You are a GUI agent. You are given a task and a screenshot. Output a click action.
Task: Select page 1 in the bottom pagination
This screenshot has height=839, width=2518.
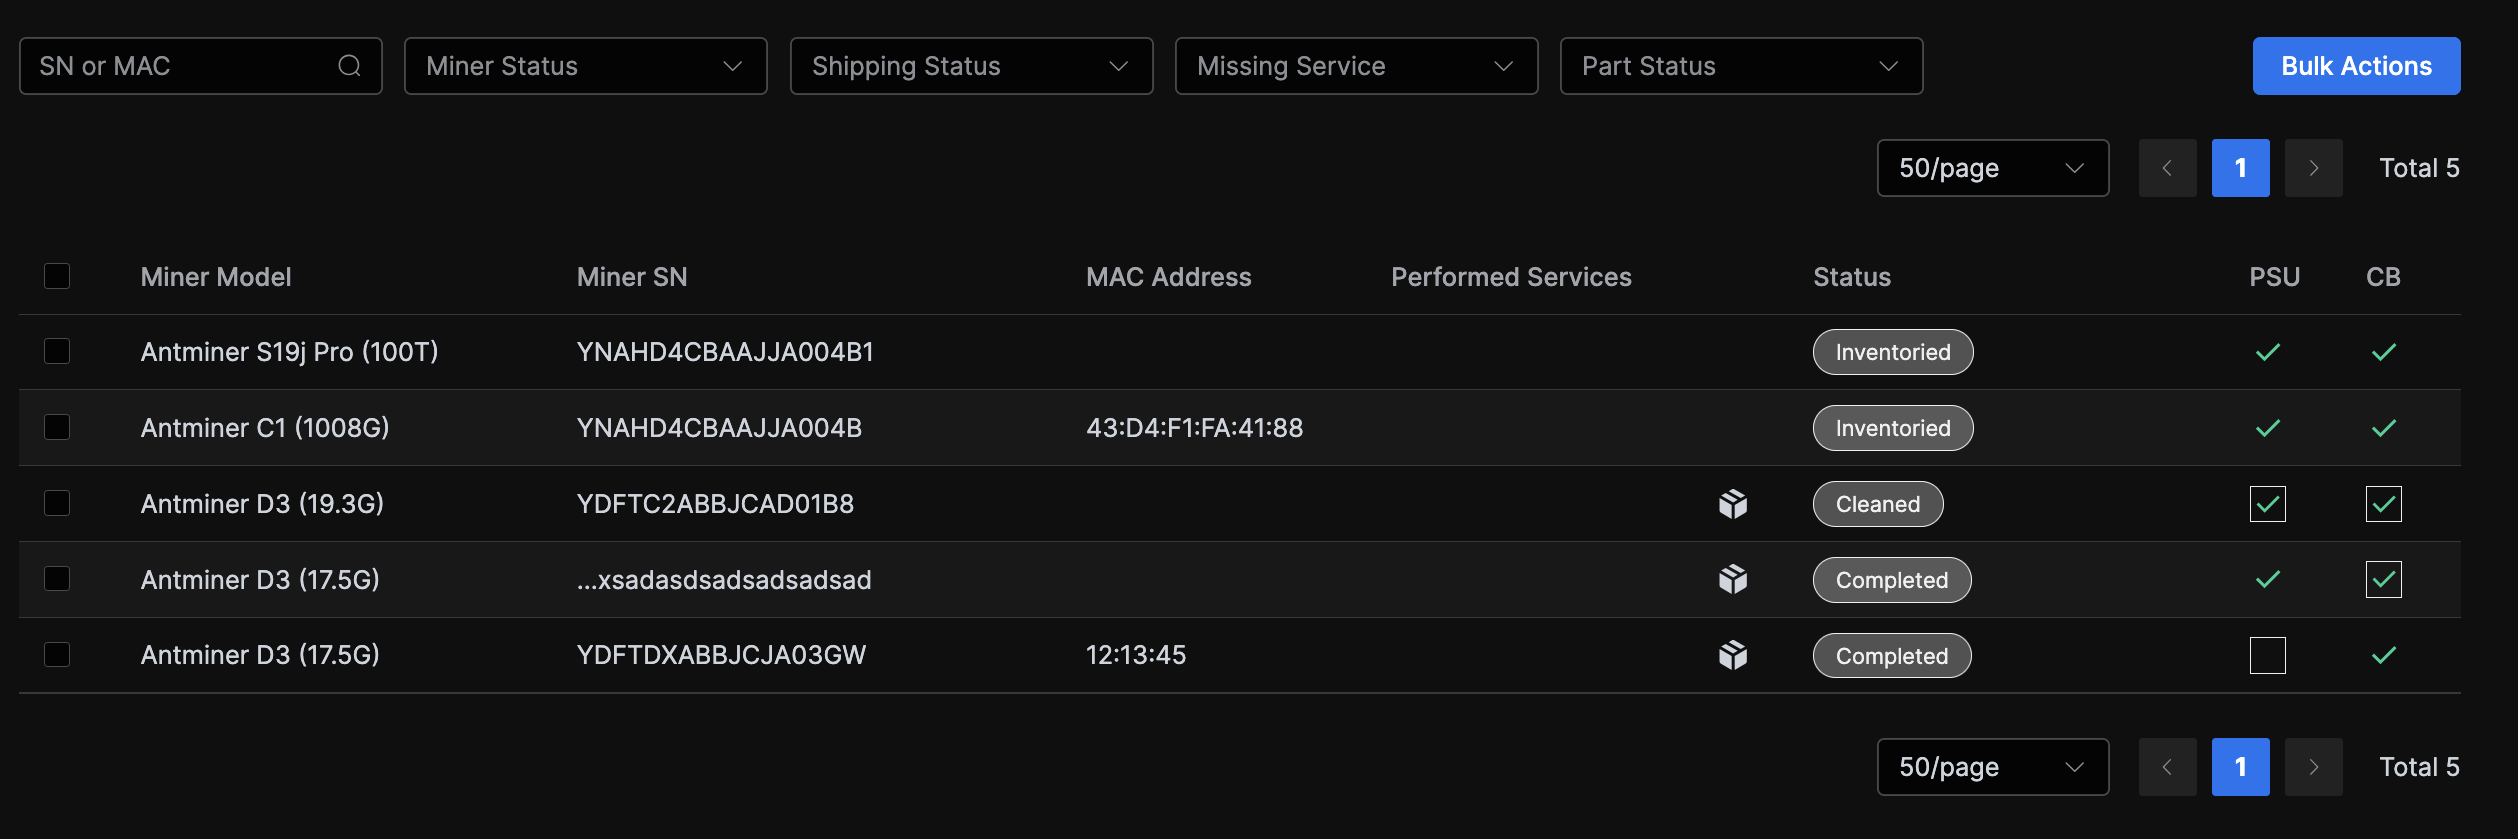click(x=2241, y=767)
